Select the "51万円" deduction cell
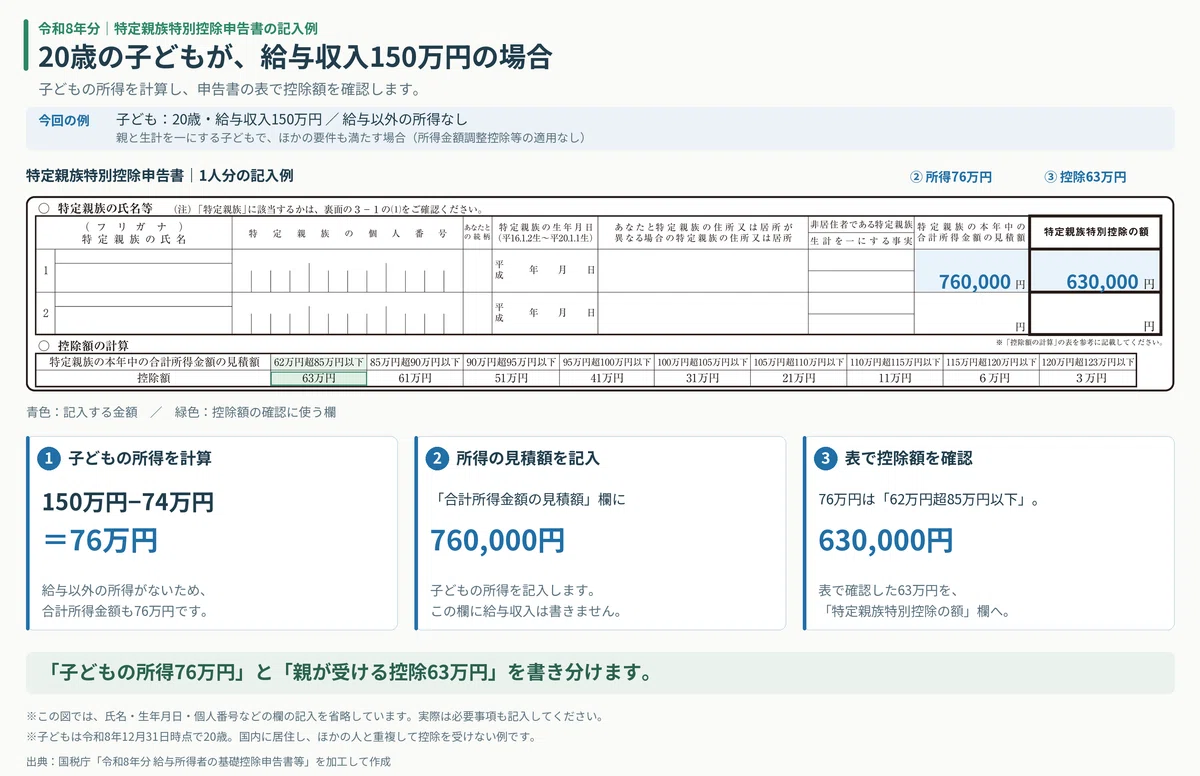 tap(511, 378)
